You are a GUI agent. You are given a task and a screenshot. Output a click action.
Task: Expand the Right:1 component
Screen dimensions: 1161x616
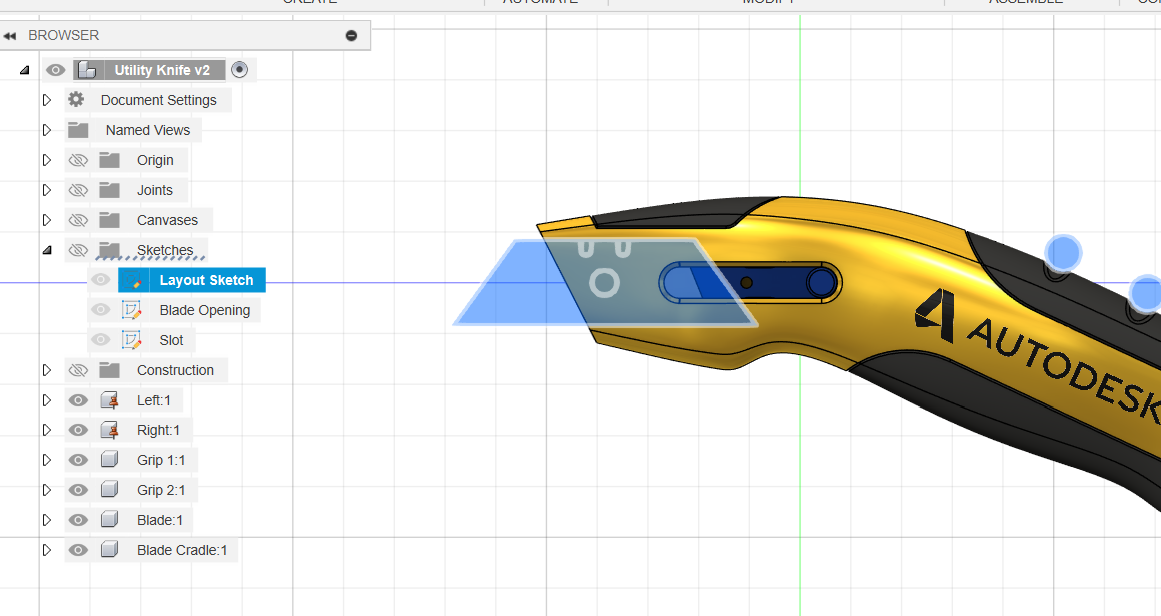tap(47, 430)
